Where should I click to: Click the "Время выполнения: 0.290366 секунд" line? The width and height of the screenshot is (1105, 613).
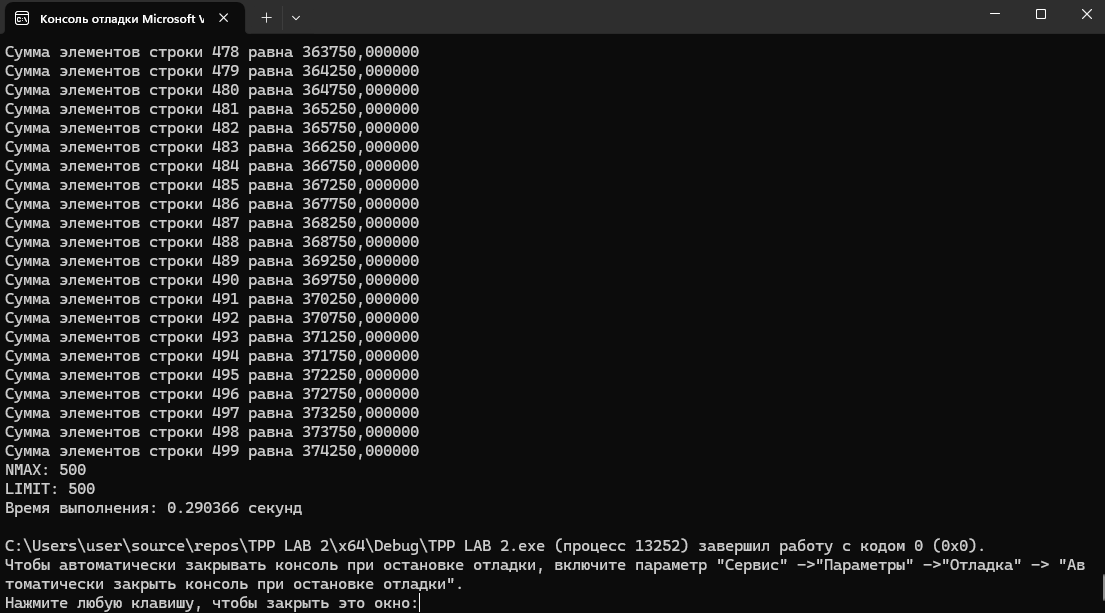pos(154,508)
